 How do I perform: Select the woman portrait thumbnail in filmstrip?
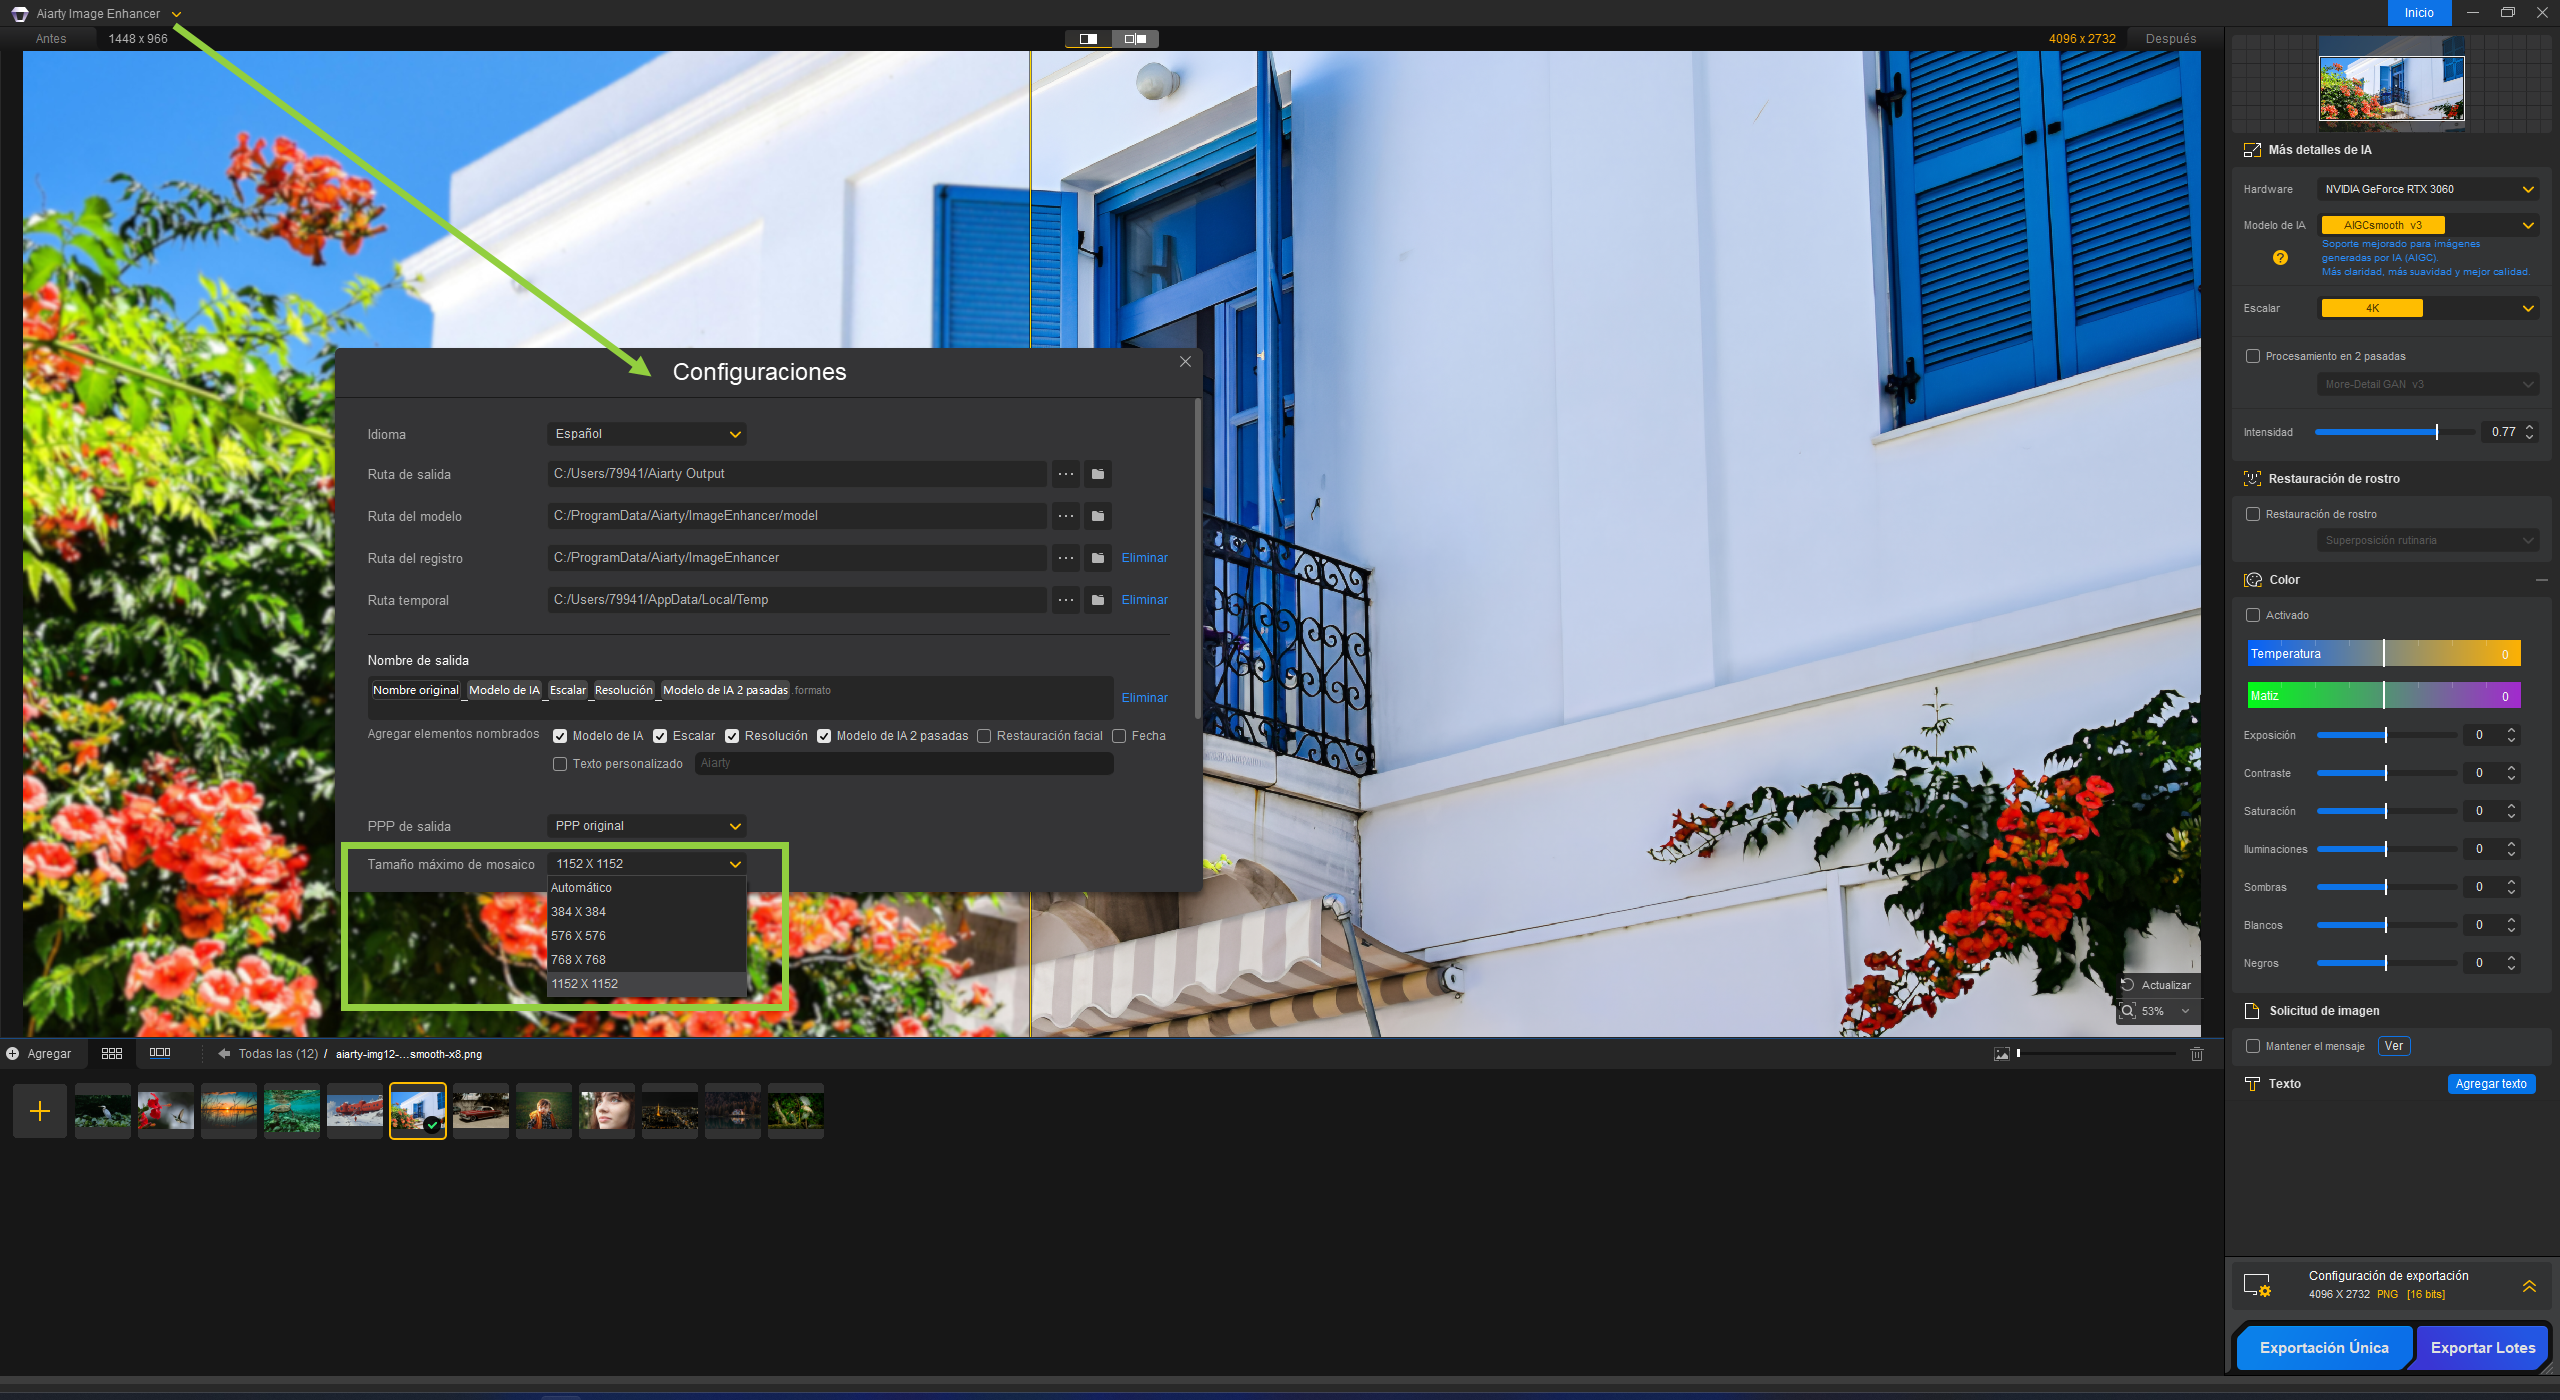(606, 1111)
